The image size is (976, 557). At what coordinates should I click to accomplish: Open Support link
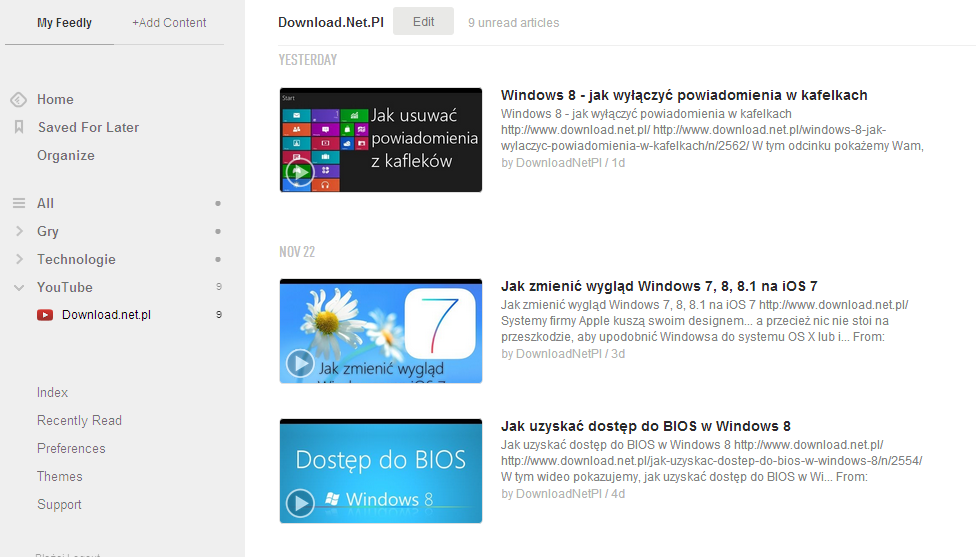[59, 505]
